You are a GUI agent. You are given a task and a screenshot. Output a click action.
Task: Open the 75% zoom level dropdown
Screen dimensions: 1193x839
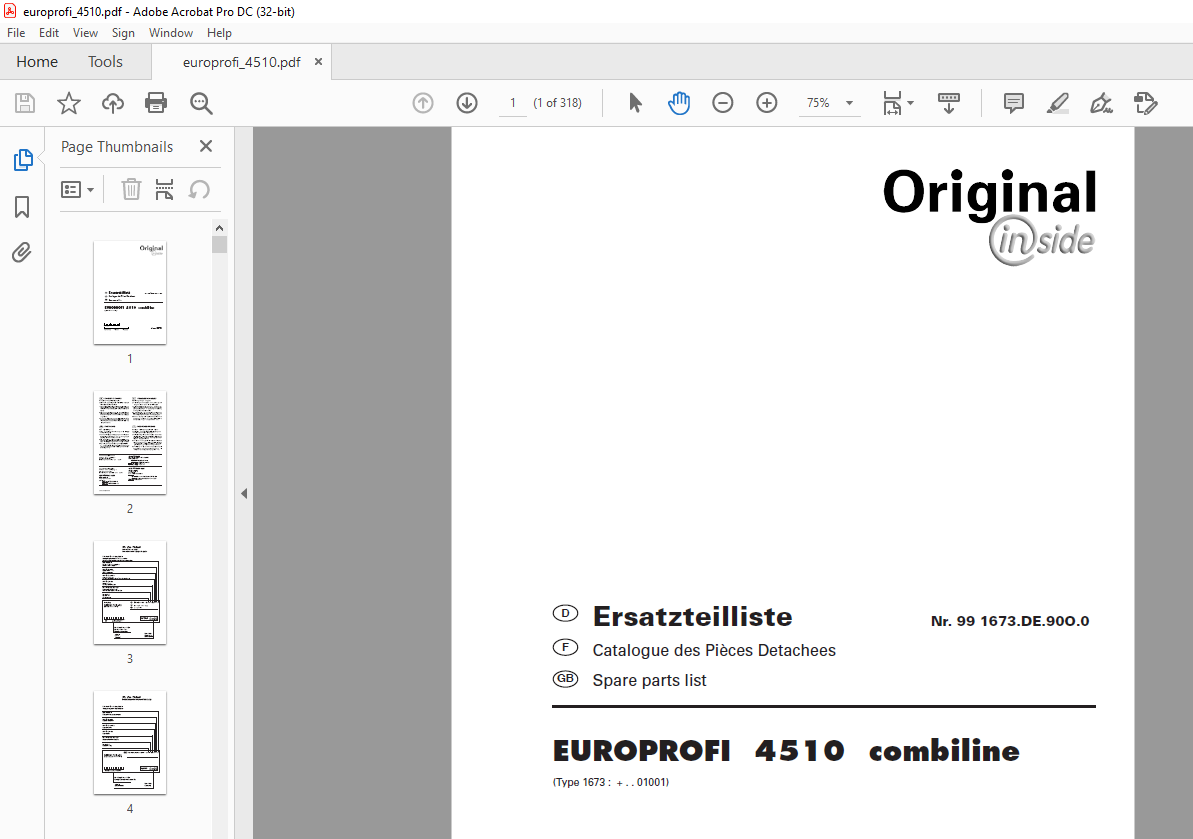829,103
